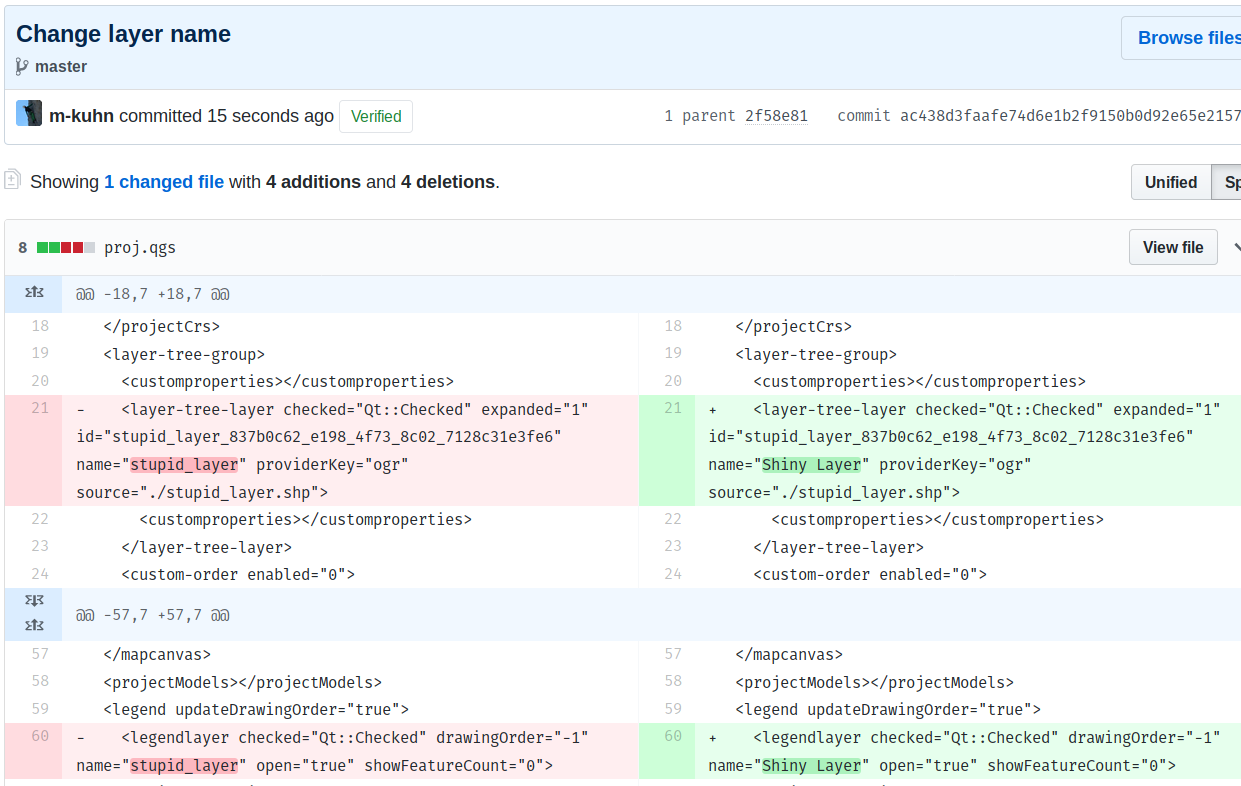Image resolution: width=1241 pixels, height=786 pixels.
Task: Toggle the file list icon beside Showing
Action: coord(12,180)
